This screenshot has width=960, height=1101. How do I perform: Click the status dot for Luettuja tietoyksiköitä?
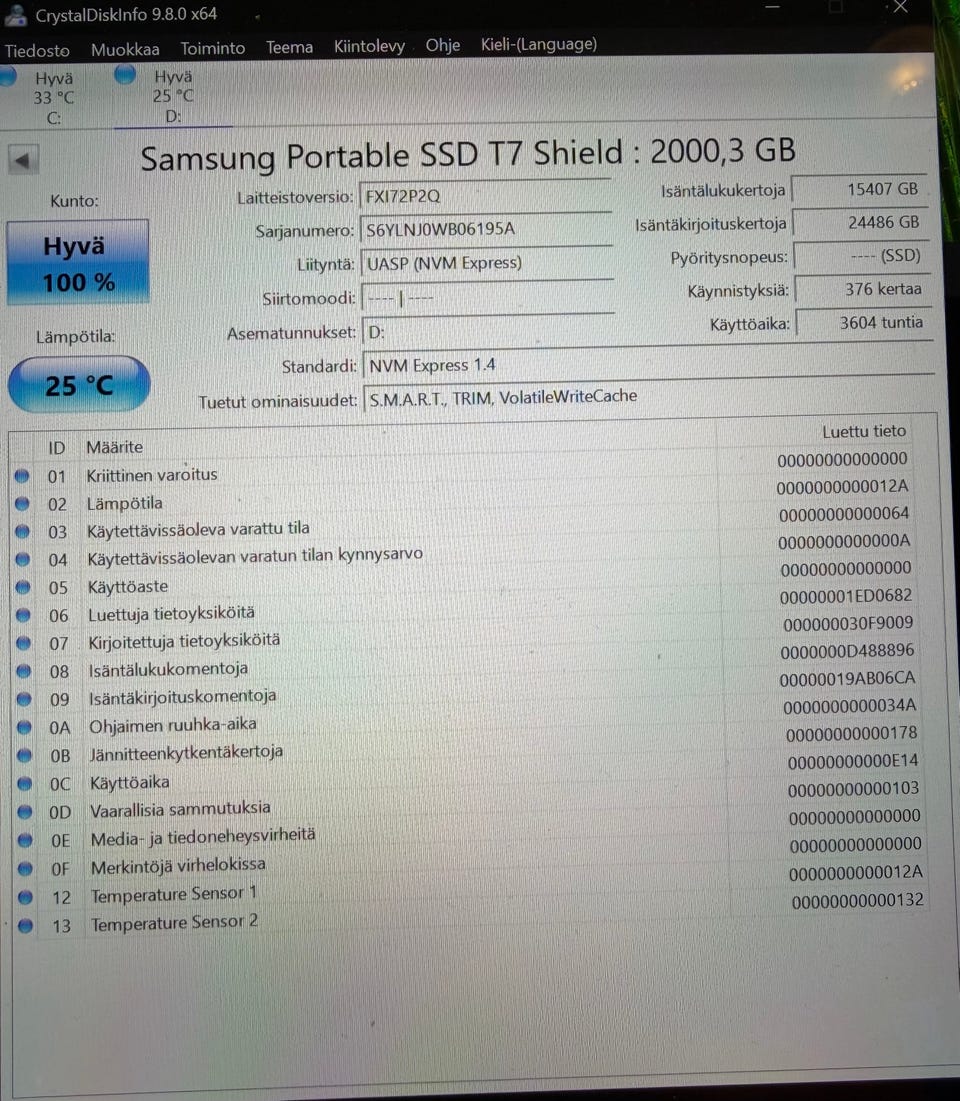click(x=23, y=615)
